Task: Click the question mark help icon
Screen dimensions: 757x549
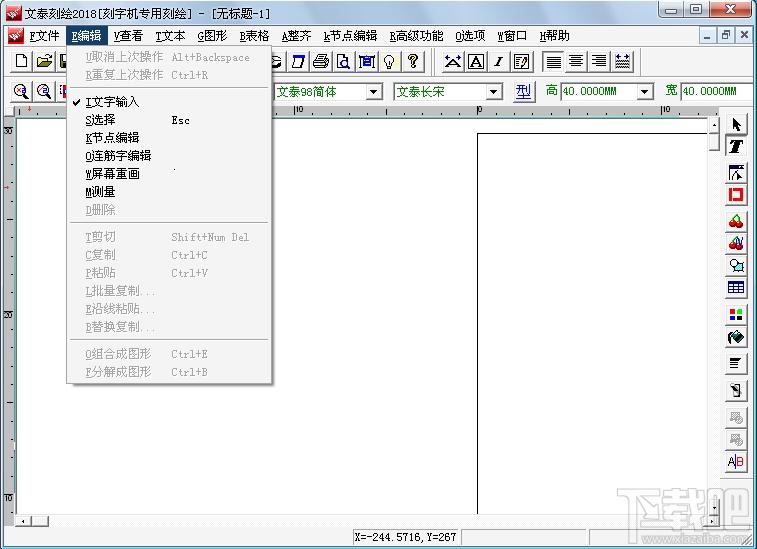Action: [412, 61]
